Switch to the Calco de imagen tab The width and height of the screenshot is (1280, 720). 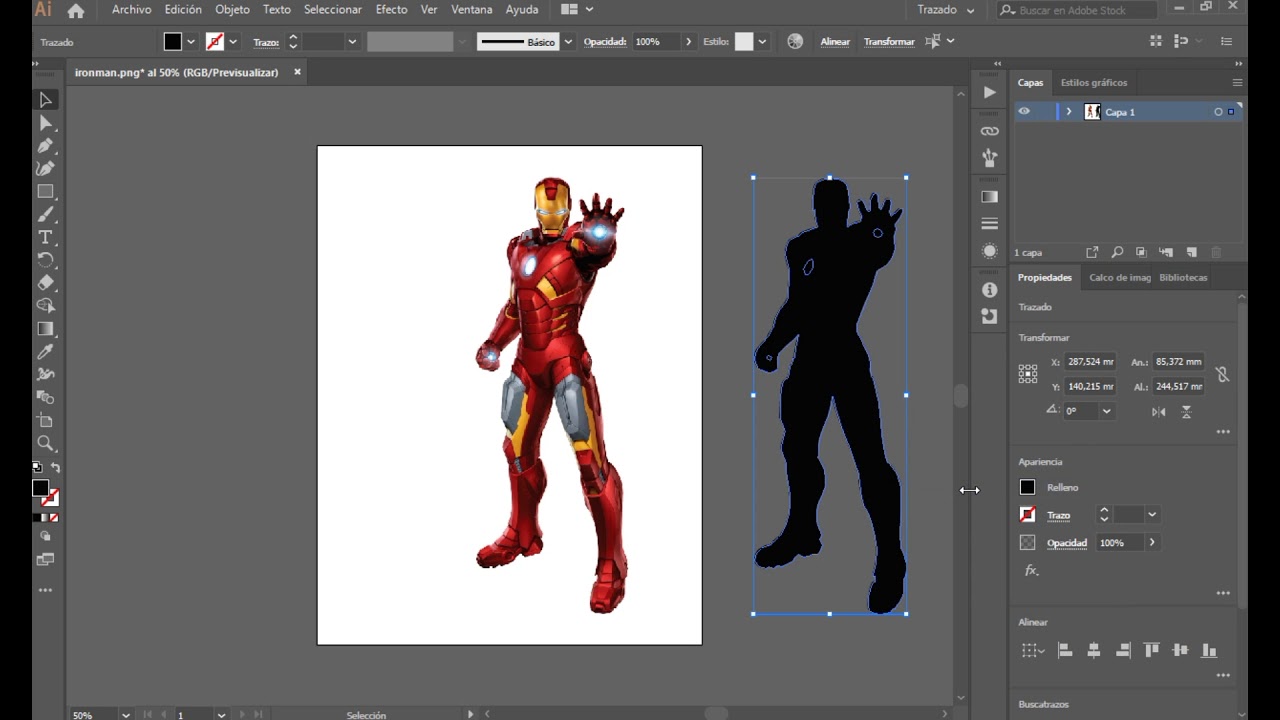click(x=1119, y=278)
